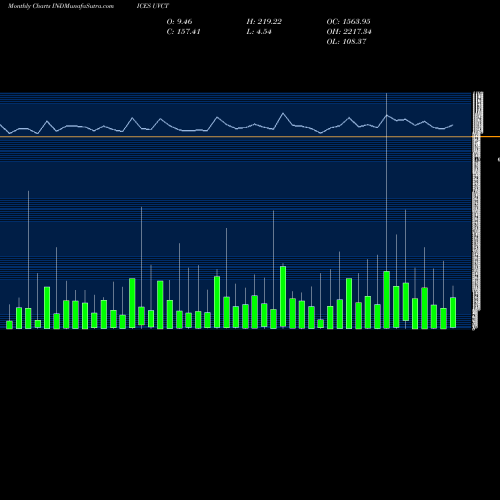This screenshot has height=500, width=500.
Task: Click the vertical price axis scale strip
Action: point(477,211)
